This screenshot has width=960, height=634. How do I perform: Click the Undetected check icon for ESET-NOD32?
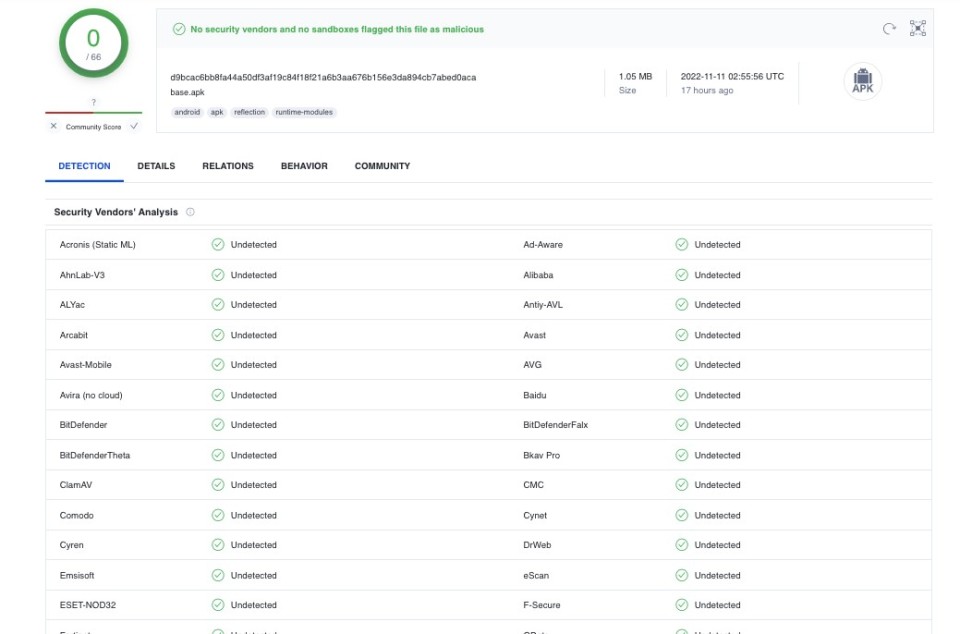(x=218, y=605)
